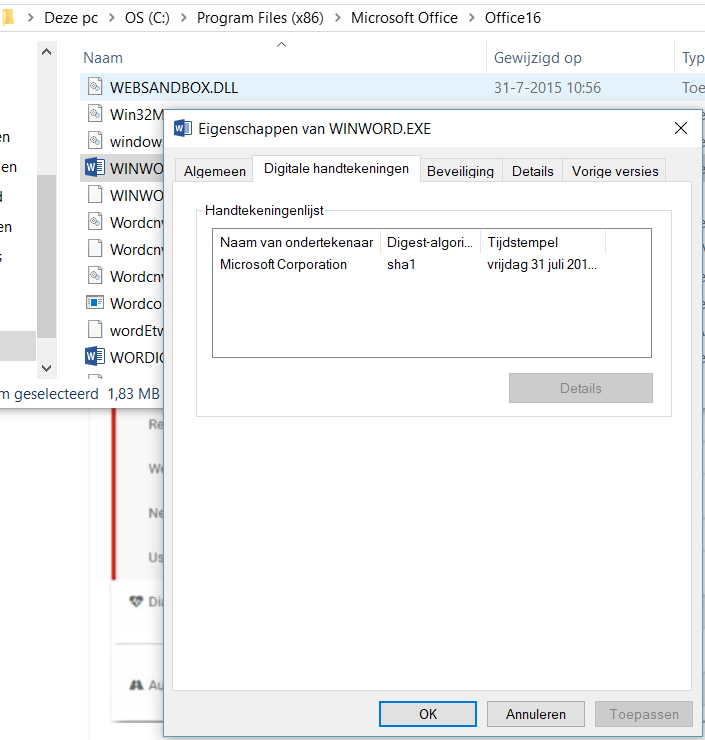Click the WORDIC Word icon in file list
The width and height of the screenshot is (705, 740).
[x=95, y=357]
